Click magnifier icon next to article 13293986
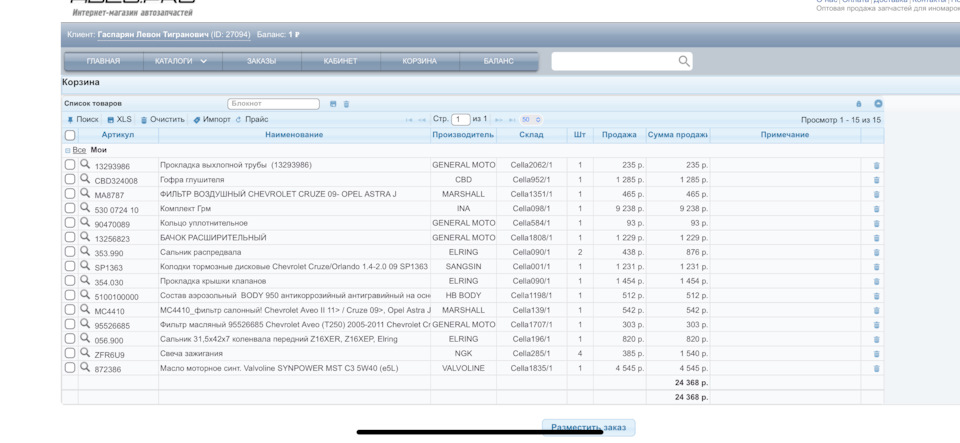Screen dimensions: 960x443 (85, 165)
